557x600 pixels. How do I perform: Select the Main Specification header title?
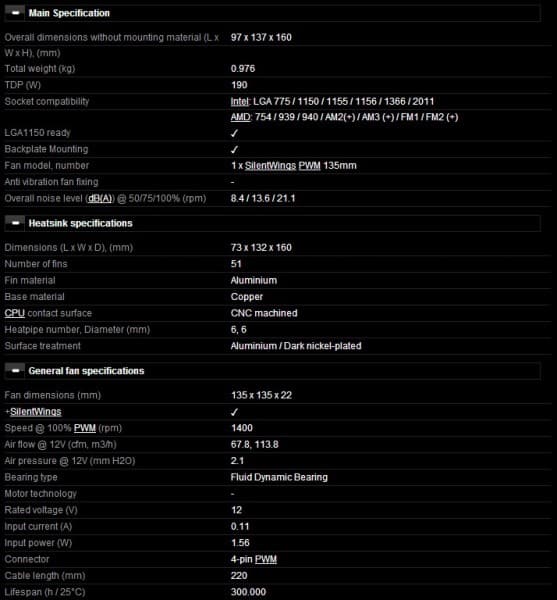[69, 13]
